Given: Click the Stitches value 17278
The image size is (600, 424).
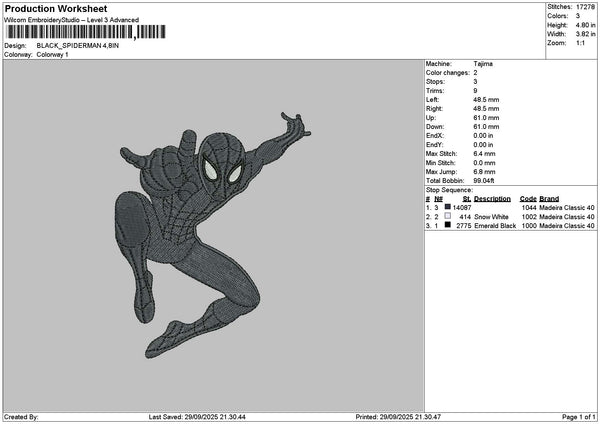Looking at the screenshot, I should pyautogui.click(x=585, y=7).
